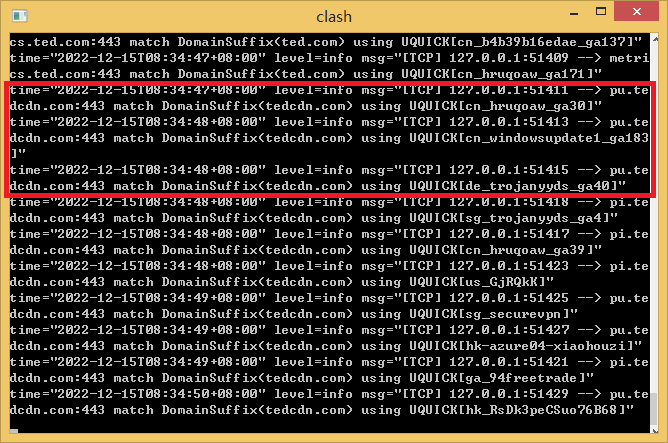668x443 pixels.
Task: Click the sg_trojanyyds_ga4 proxy entry
Action: (x=535, y=218)
